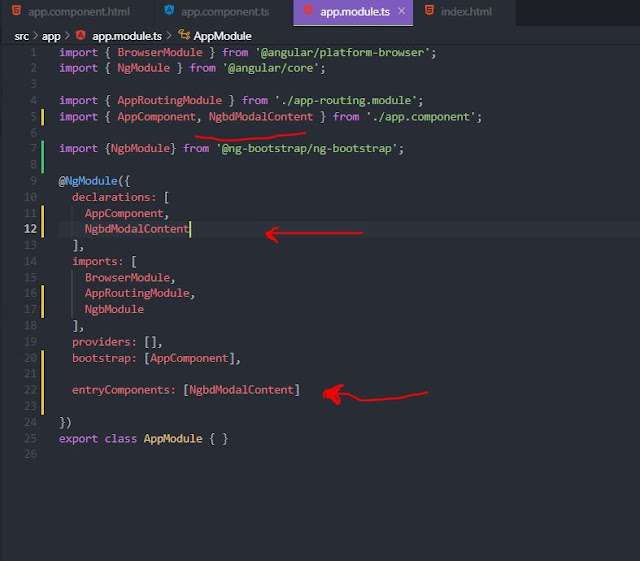Click the Angular icon on app.component.ts tab
Screen dimensions: 640x561
tap(169, 10)
